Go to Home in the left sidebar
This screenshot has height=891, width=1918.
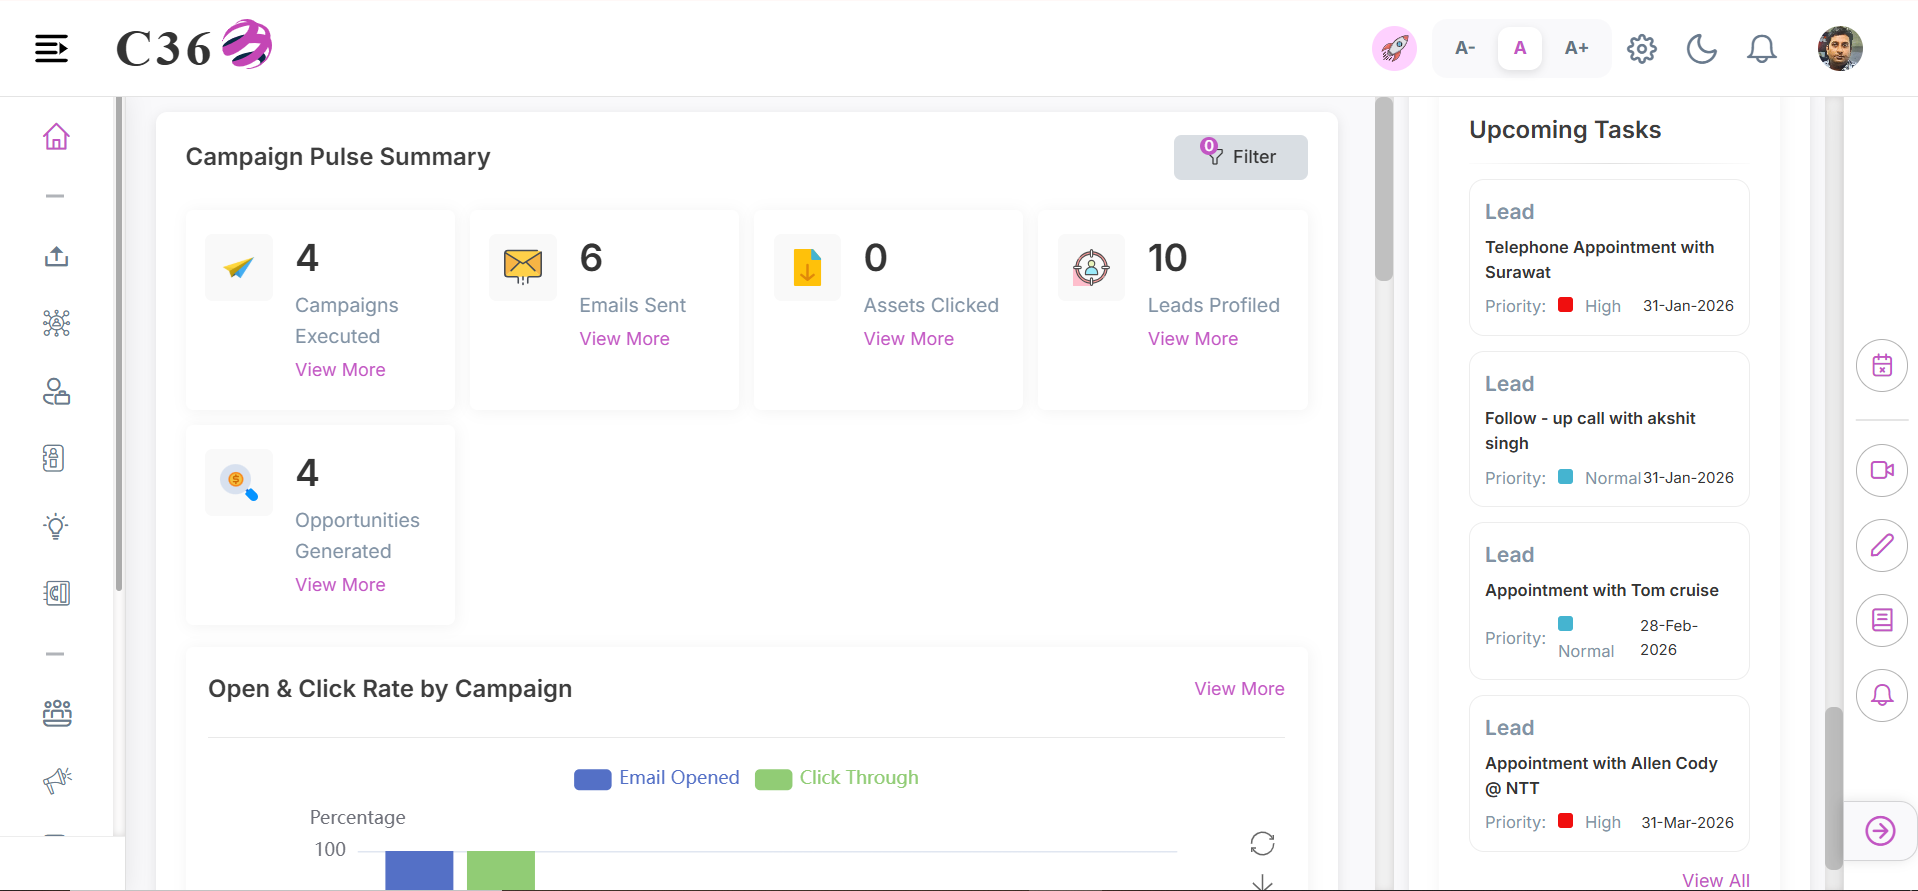[56, 136]
